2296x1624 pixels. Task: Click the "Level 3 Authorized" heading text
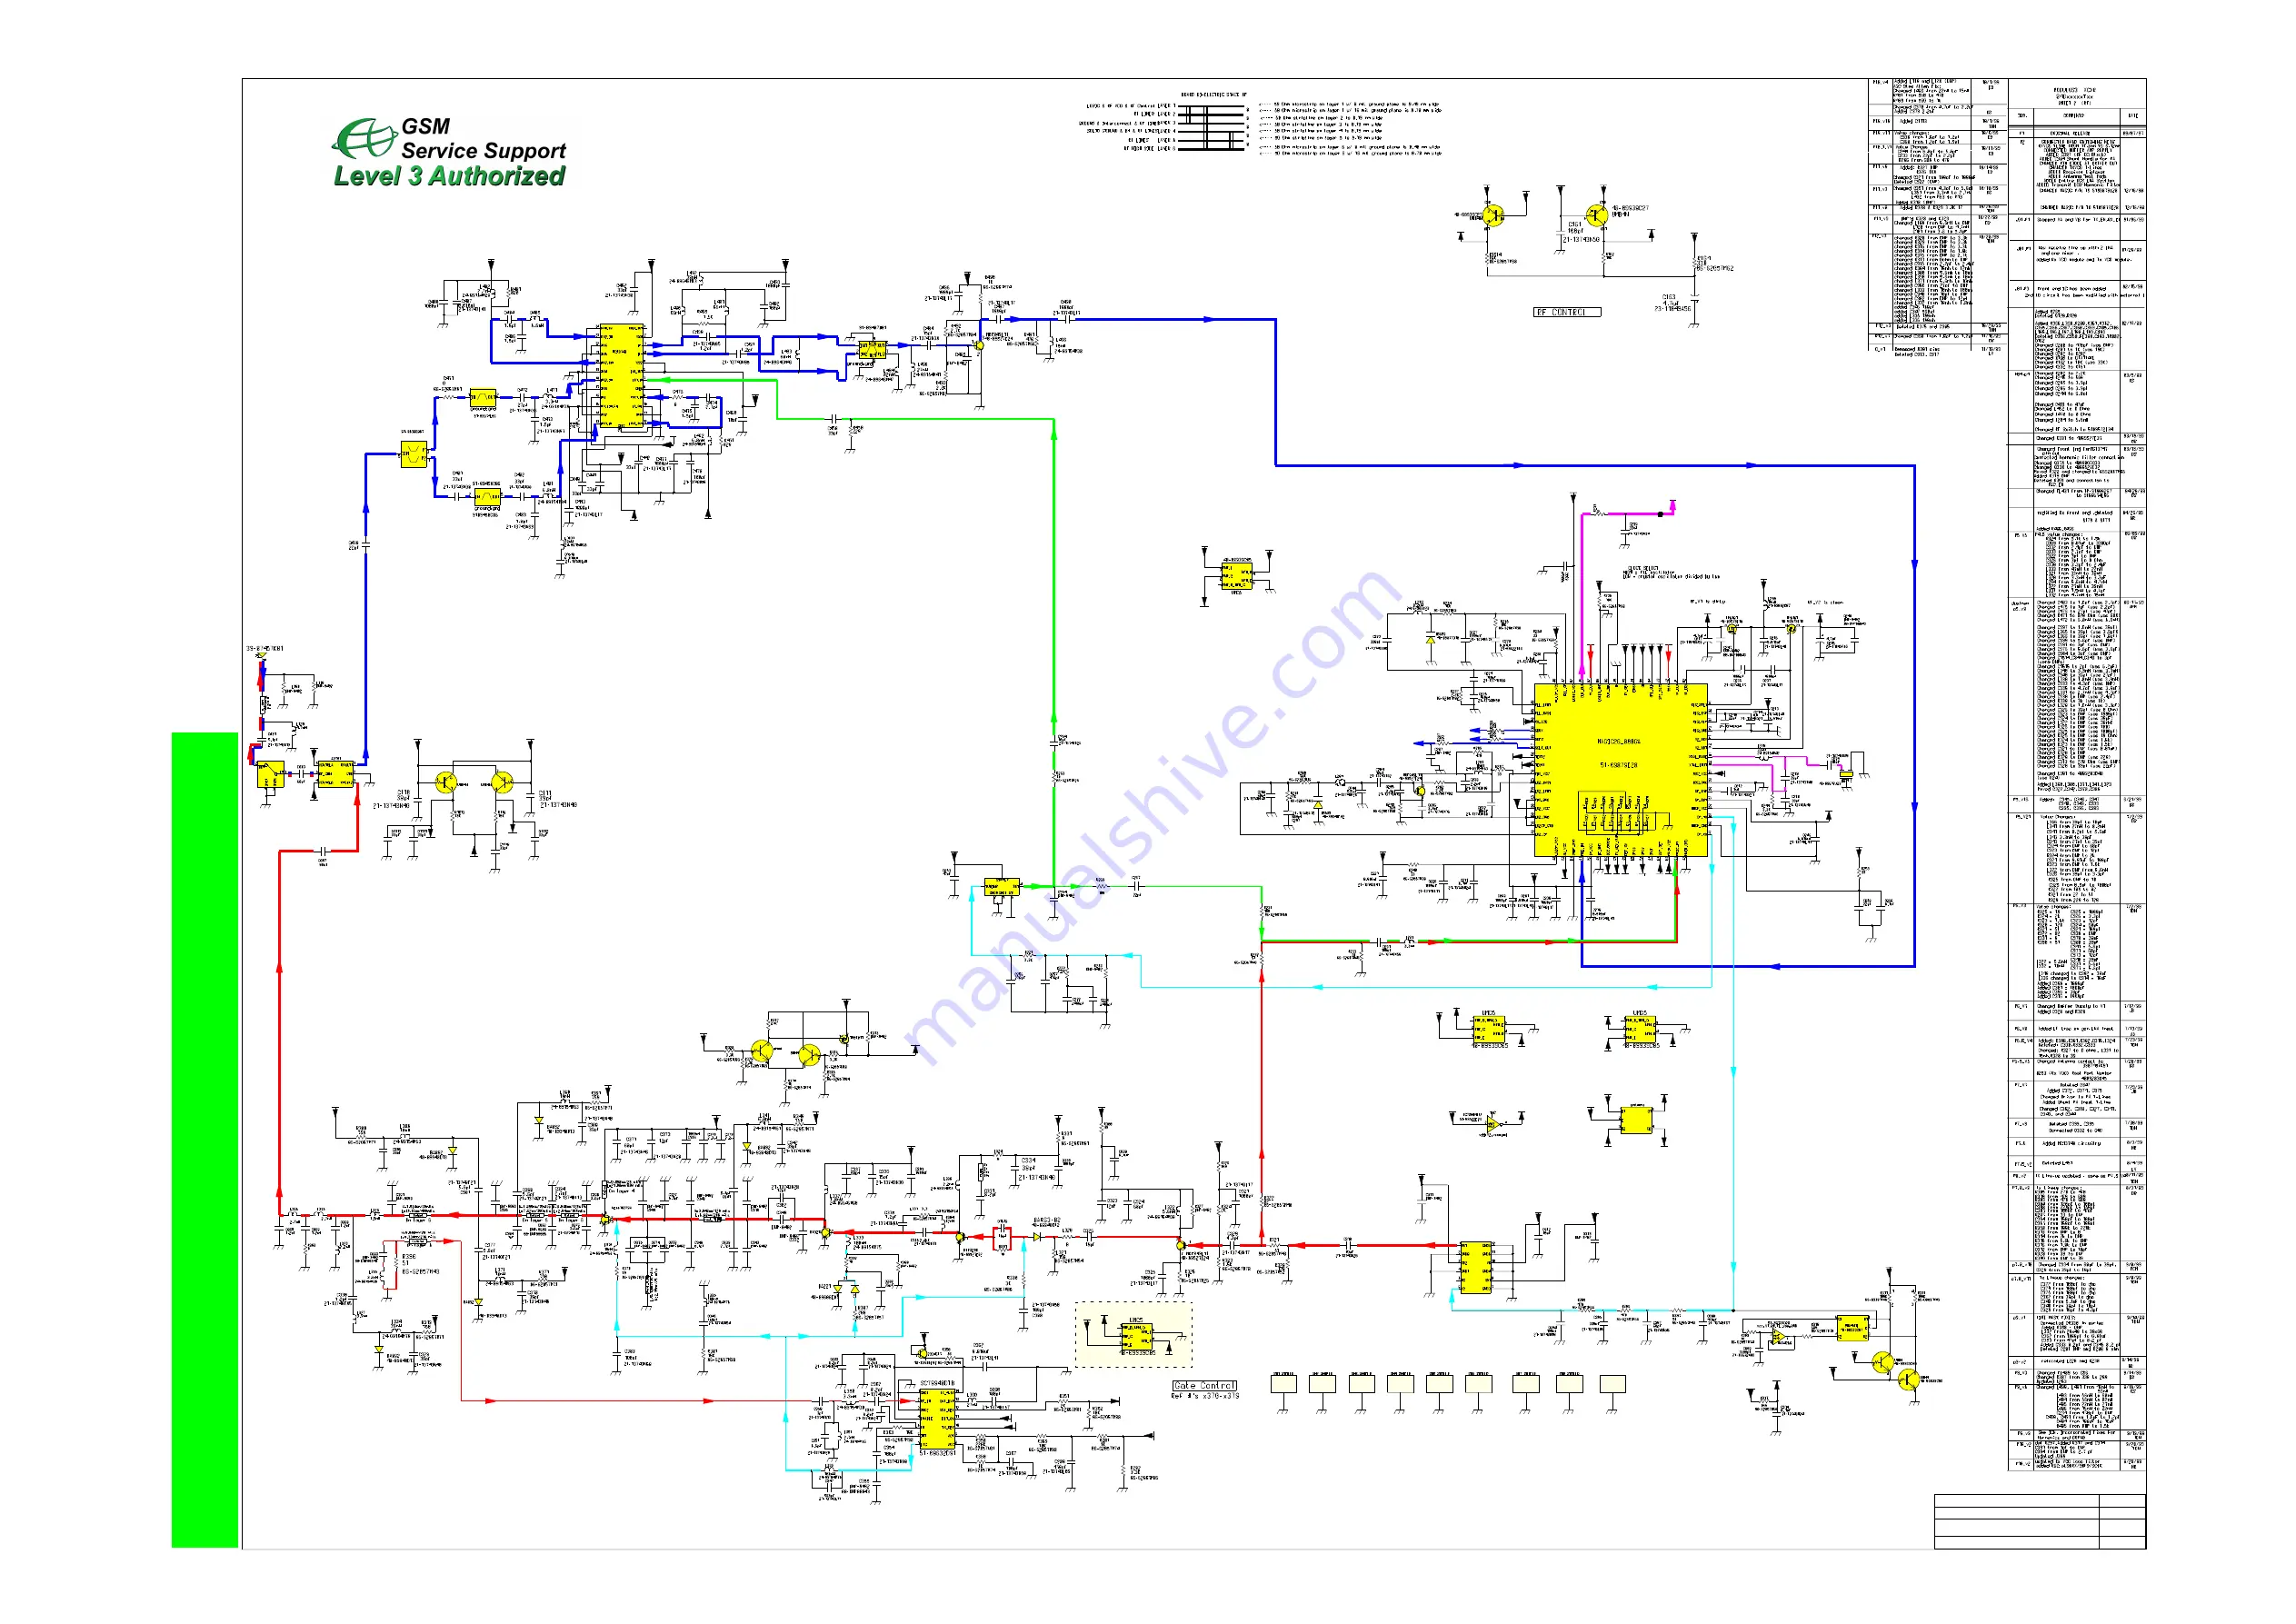coord(449,176)
